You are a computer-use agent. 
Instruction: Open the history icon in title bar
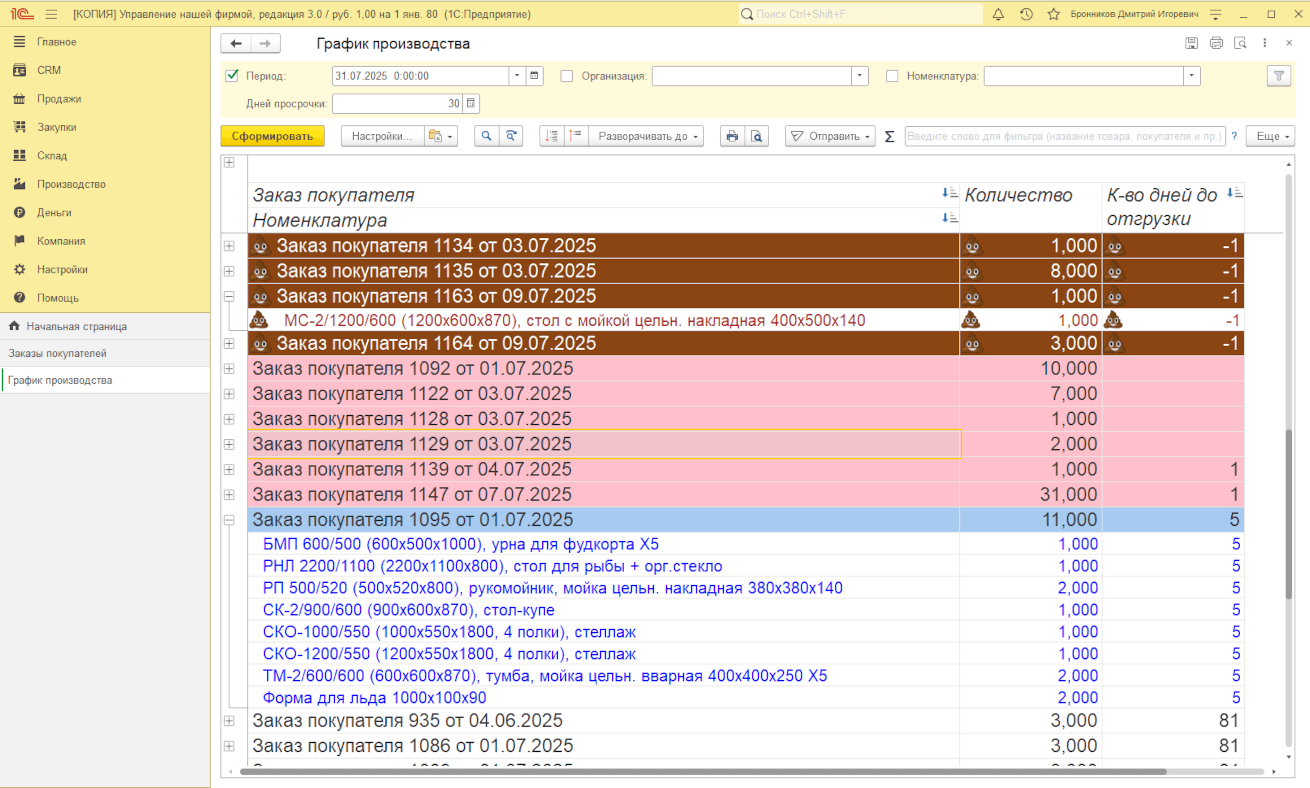[x=1026, y=14]
